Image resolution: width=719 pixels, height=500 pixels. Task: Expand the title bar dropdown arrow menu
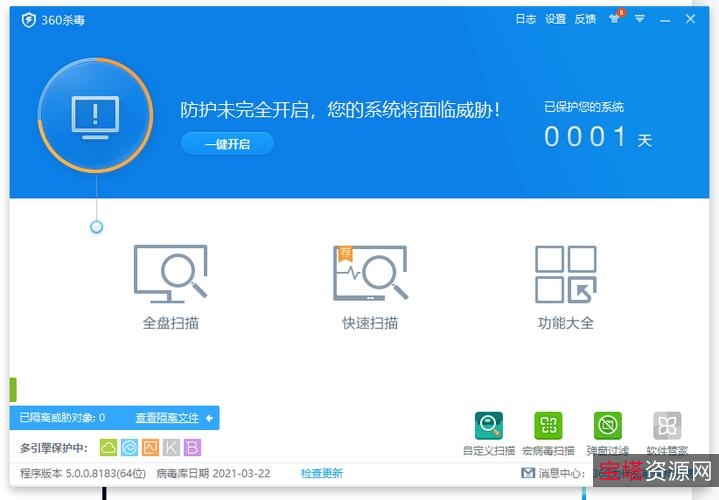(640, 19)
